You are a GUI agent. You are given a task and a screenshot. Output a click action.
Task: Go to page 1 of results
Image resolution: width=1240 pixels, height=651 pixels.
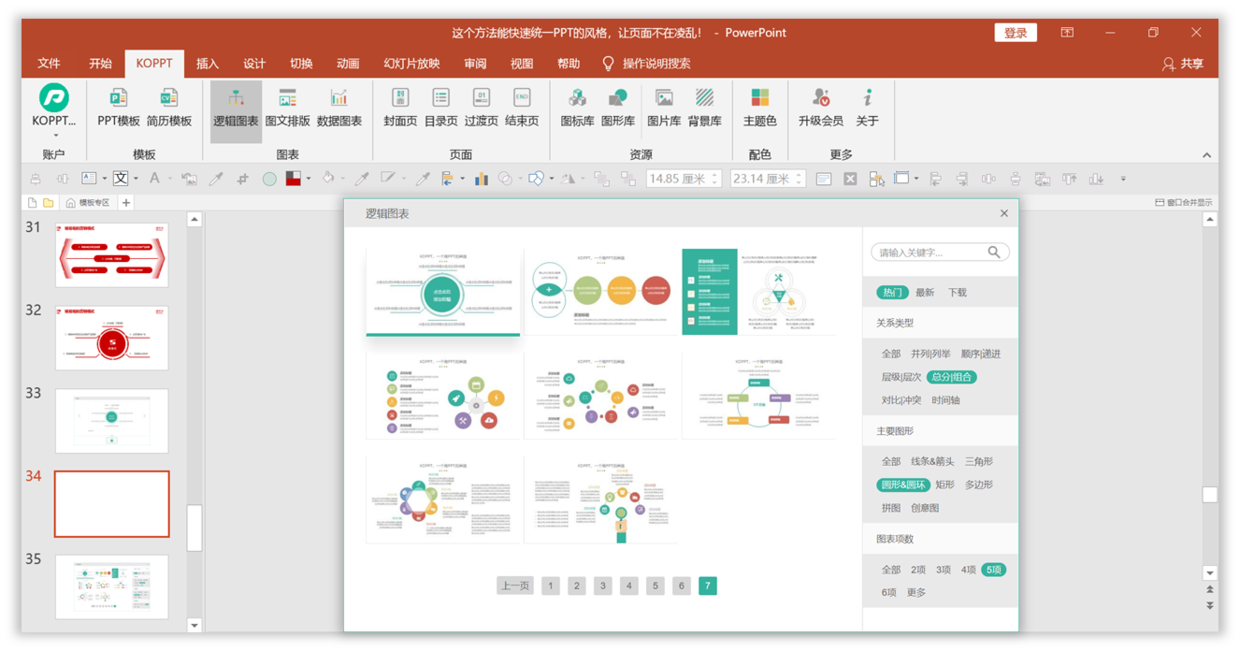(x=550, y=586)
